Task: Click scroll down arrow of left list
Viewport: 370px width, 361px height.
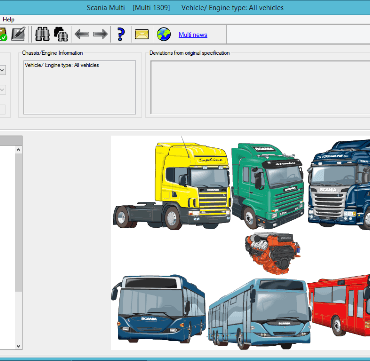Action: 19,346
